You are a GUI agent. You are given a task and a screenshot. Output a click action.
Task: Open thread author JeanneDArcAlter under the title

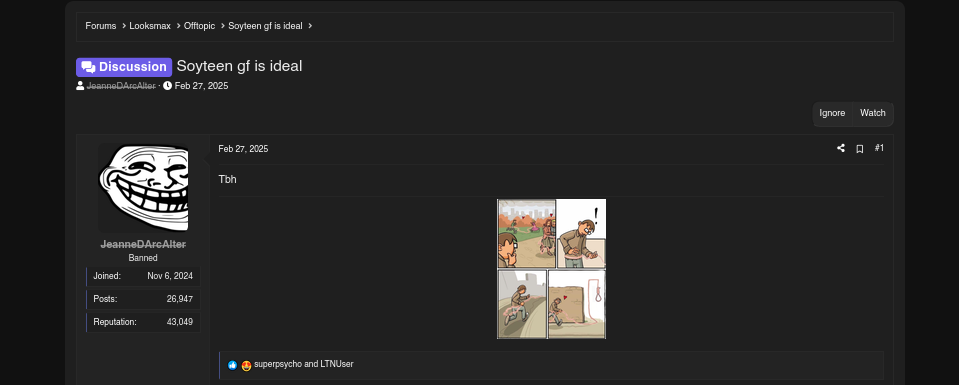click(121, 86)
